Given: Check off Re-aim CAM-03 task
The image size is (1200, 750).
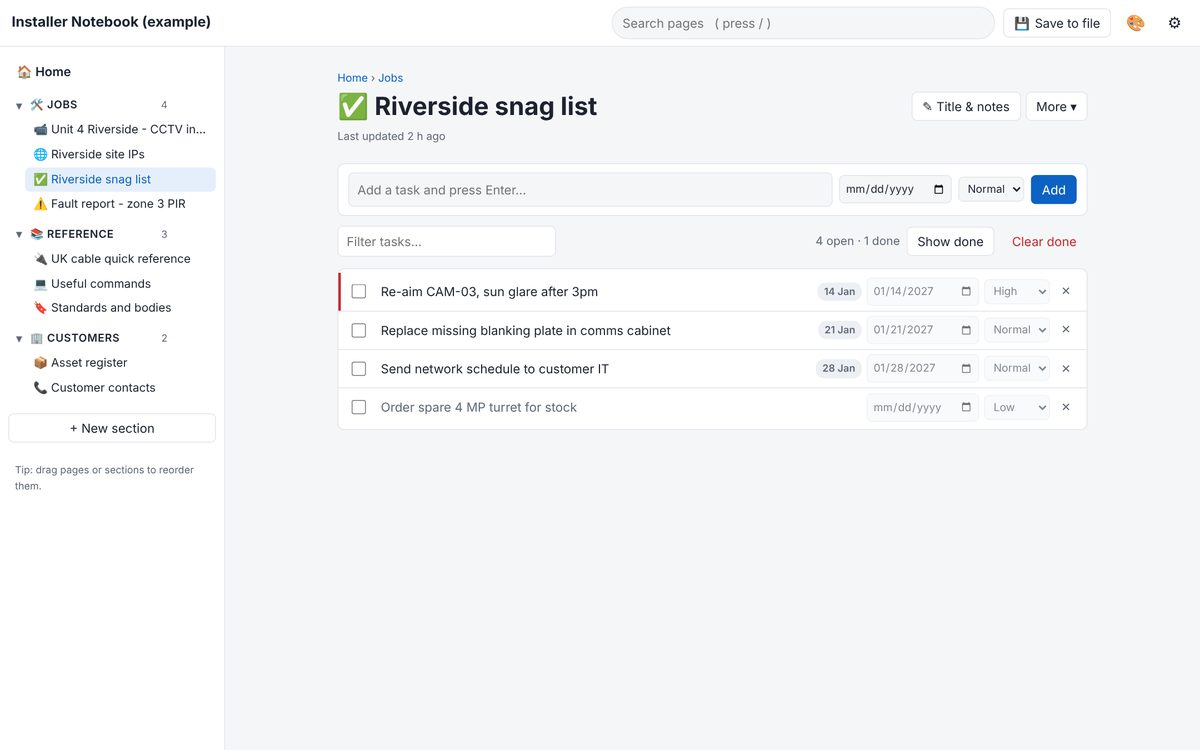Looking at the screenshot, I should pos(359,291).
